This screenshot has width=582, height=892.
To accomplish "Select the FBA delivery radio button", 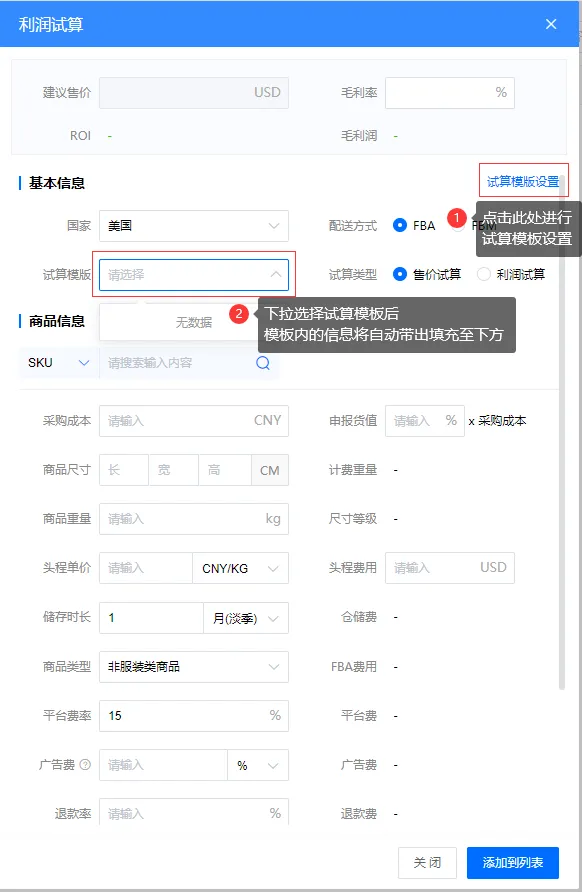I will coord(400,225).
